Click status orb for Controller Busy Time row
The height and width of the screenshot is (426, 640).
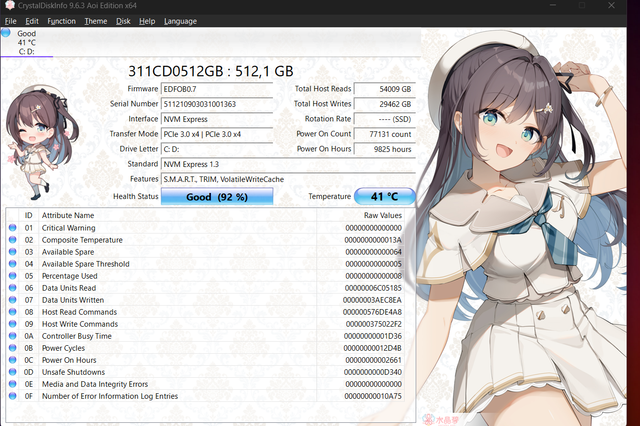coord(13,336)
